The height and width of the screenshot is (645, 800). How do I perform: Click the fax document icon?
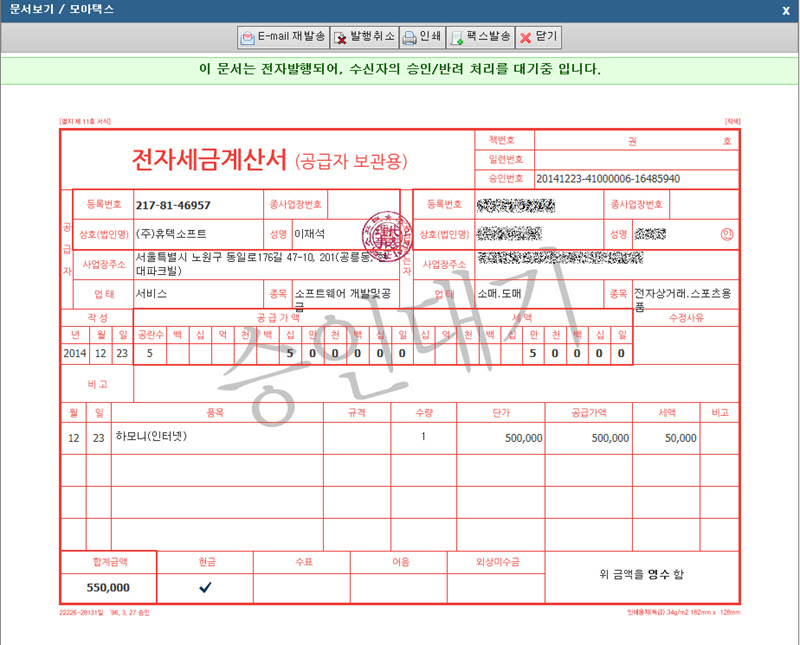tap(457, 38)
